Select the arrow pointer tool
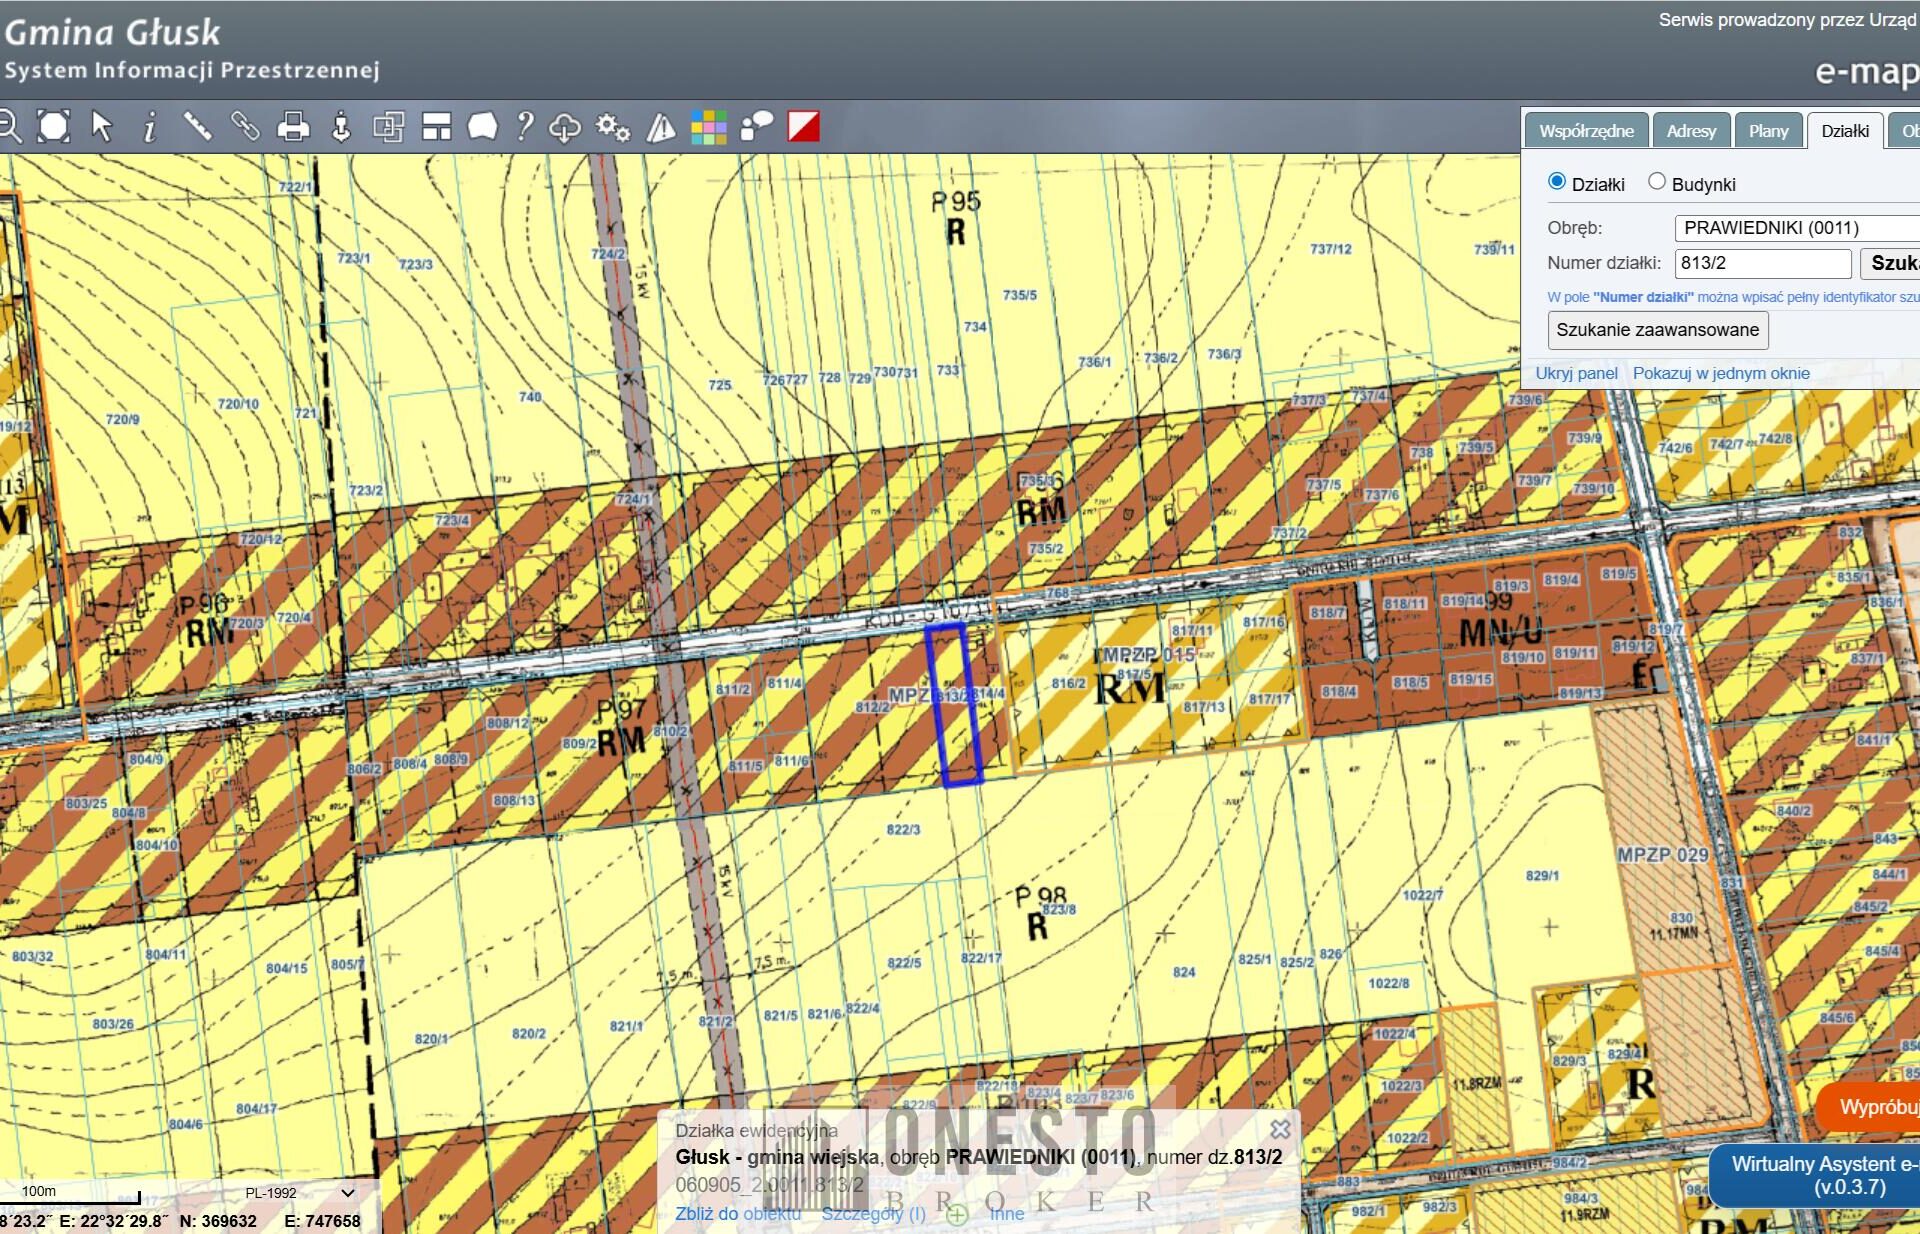 [101, 127]
